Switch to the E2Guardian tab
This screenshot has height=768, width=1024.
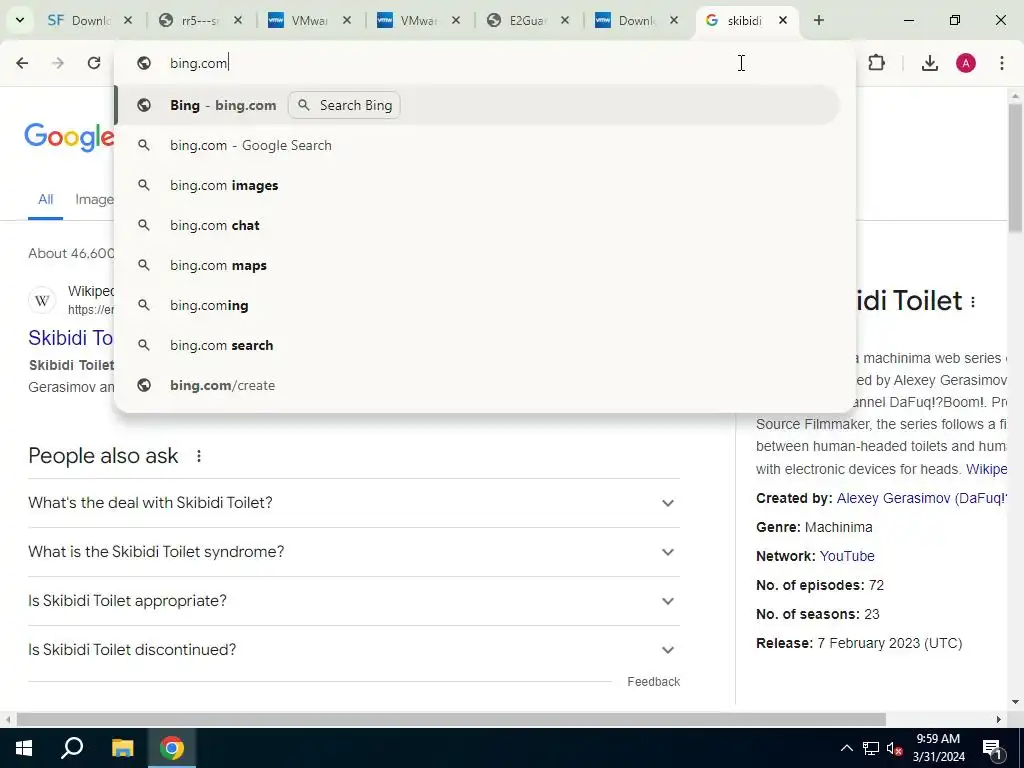tap(526, 20)
